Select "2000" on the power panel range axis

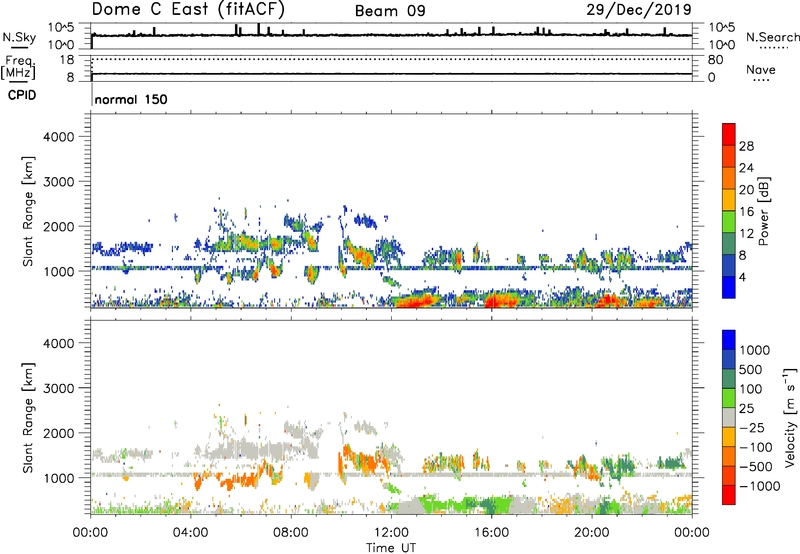[59, 226]
